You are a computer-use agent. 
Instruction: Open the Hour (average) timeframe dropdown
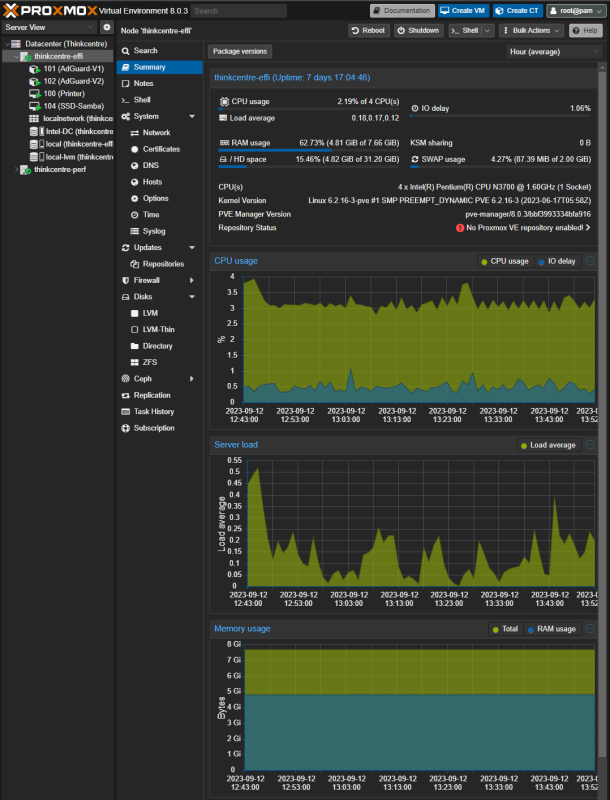click(553, 52)
